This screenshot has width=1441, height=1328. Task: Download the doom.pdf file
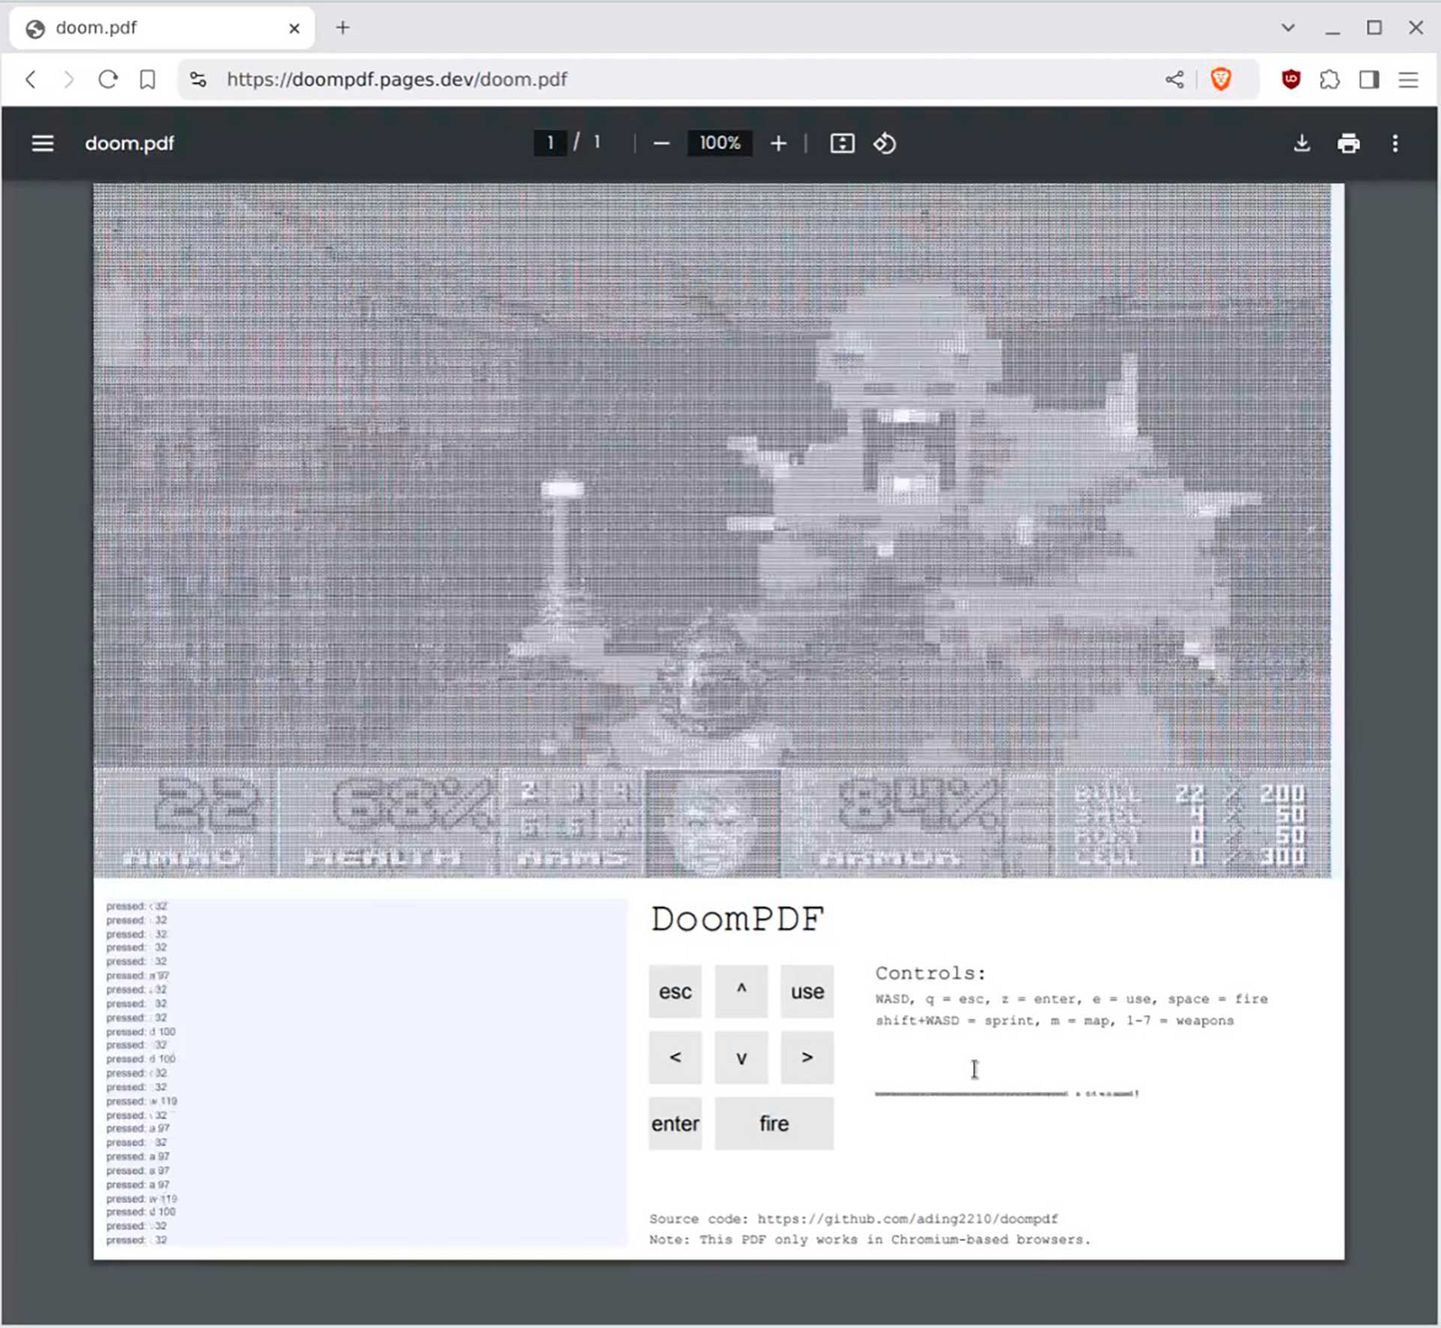[x=1301, y=143]
